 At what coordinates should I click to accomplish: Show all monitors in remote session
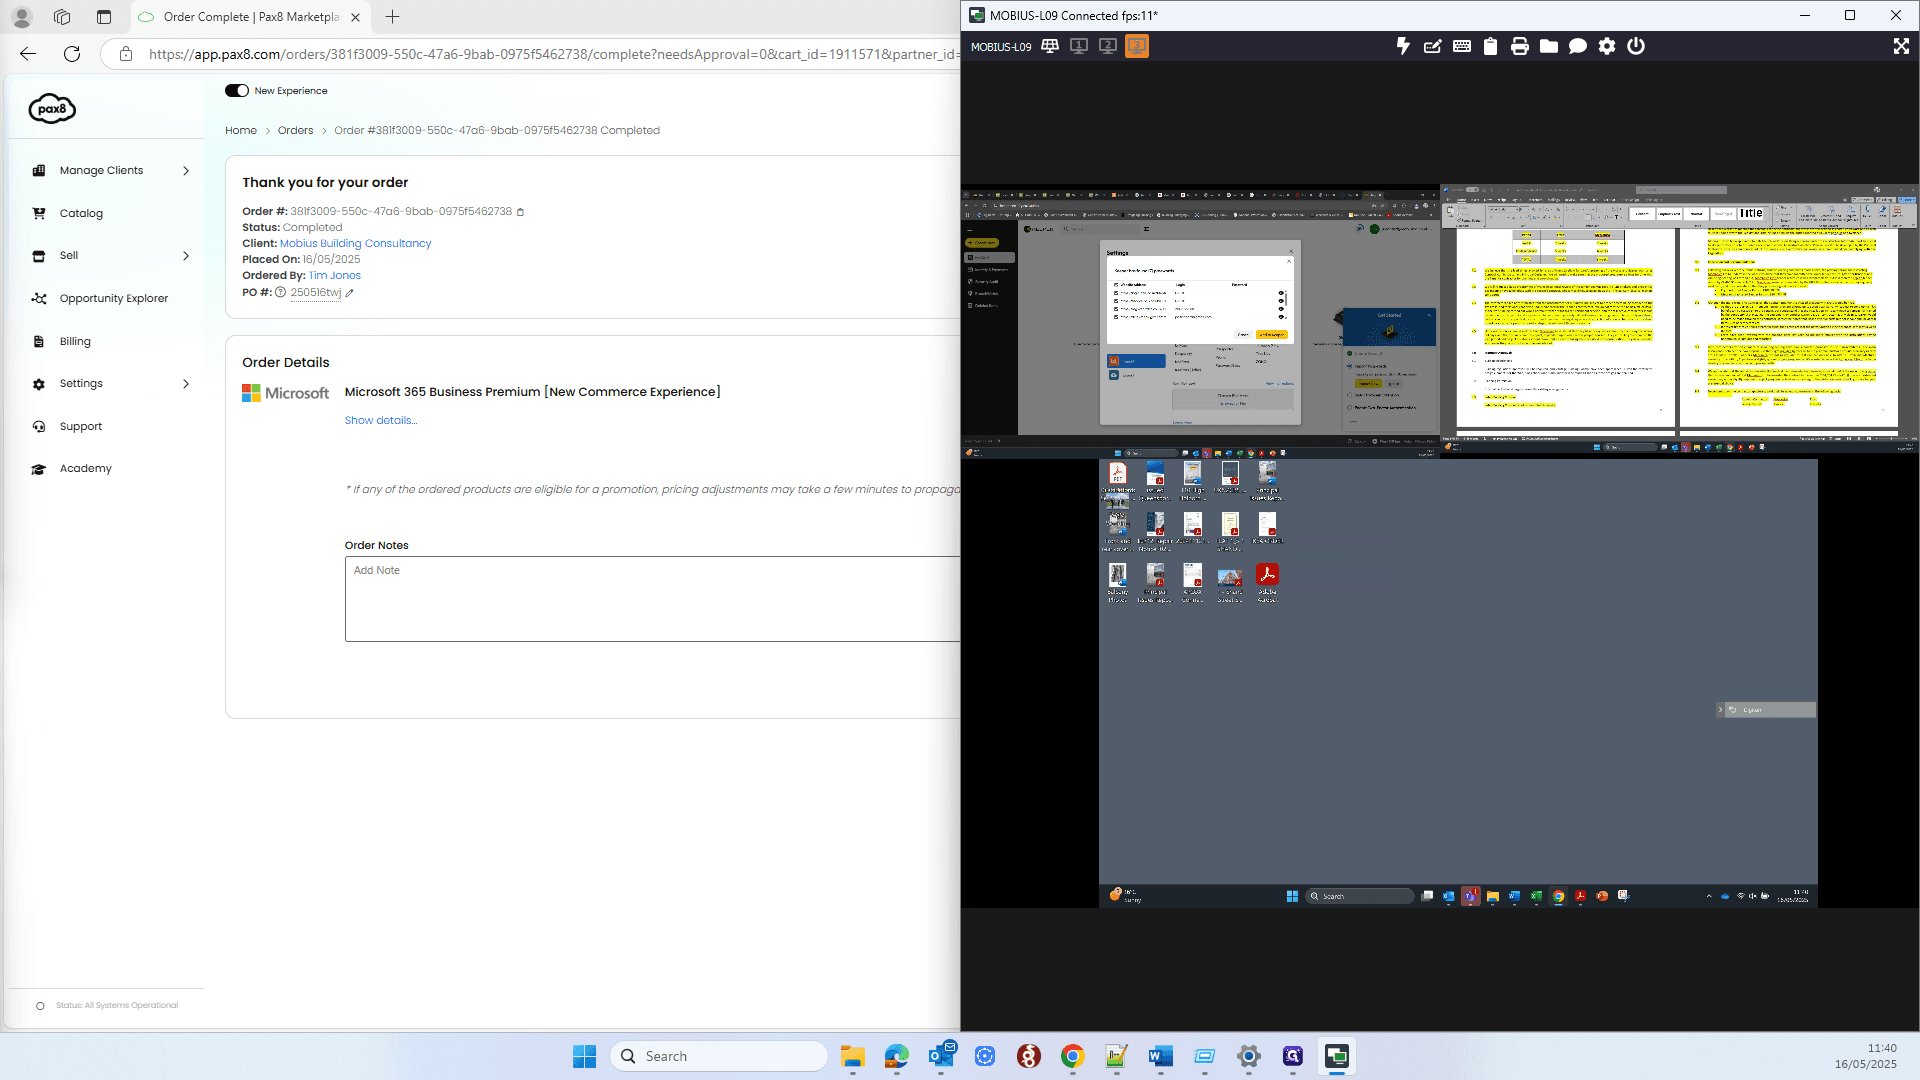1050,46
